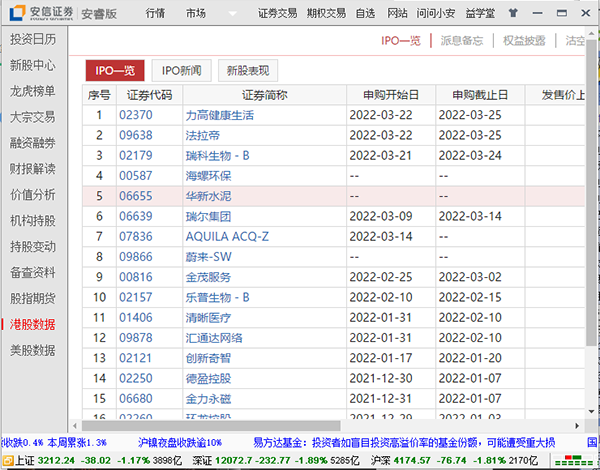Switch to the 派息备忘 tab
The height and width of the screenshot is (470, 600).
click(462, 41)
